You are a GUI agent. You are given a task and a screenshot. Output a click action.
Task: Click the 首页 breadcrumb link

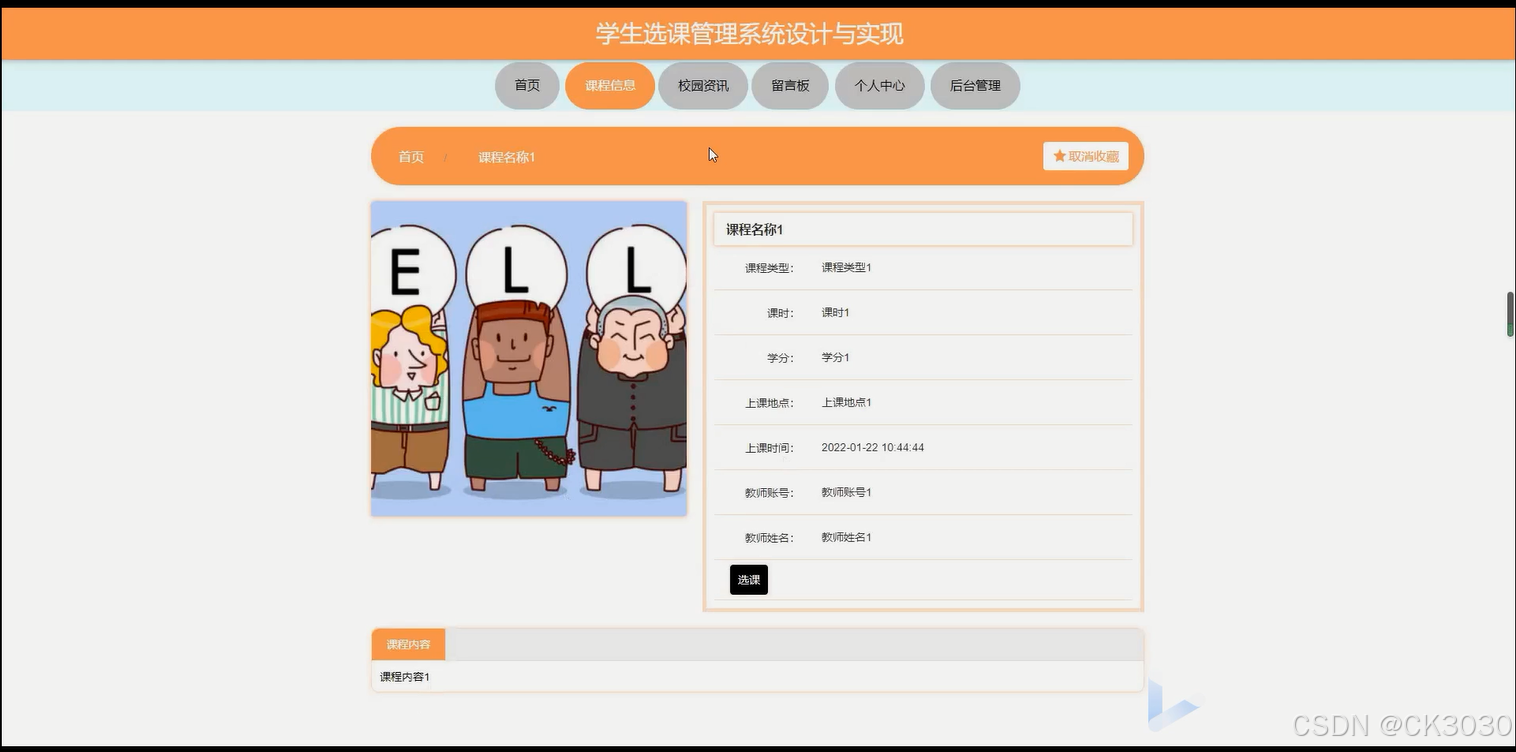(x=411, y=157)
